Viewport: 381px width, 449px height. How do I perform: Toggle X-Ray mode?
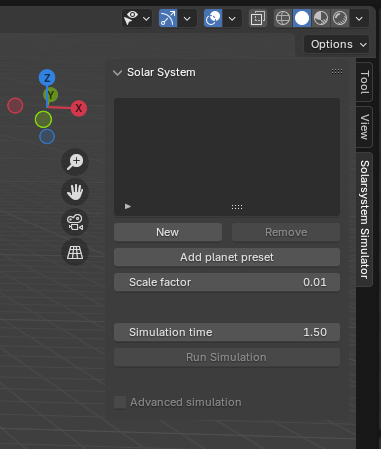[x=258, y=18]
